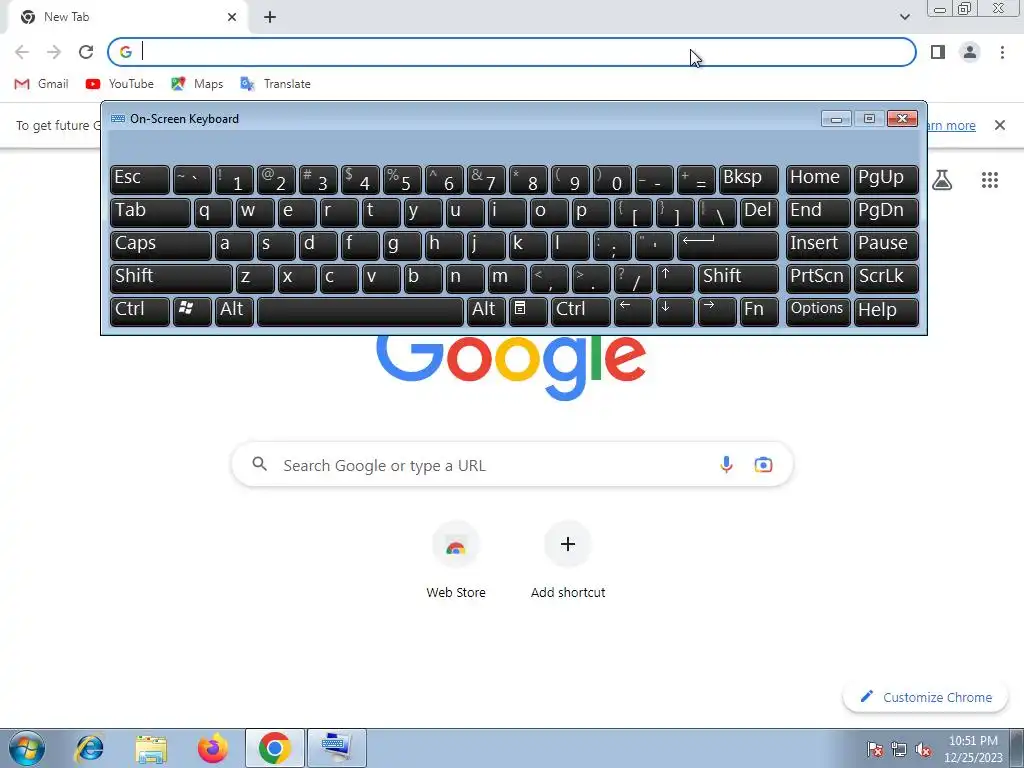Screen dimensions: 1024x768
Task: Select On-Screen Keyboard taskbar icon
Action: (336, 748)
